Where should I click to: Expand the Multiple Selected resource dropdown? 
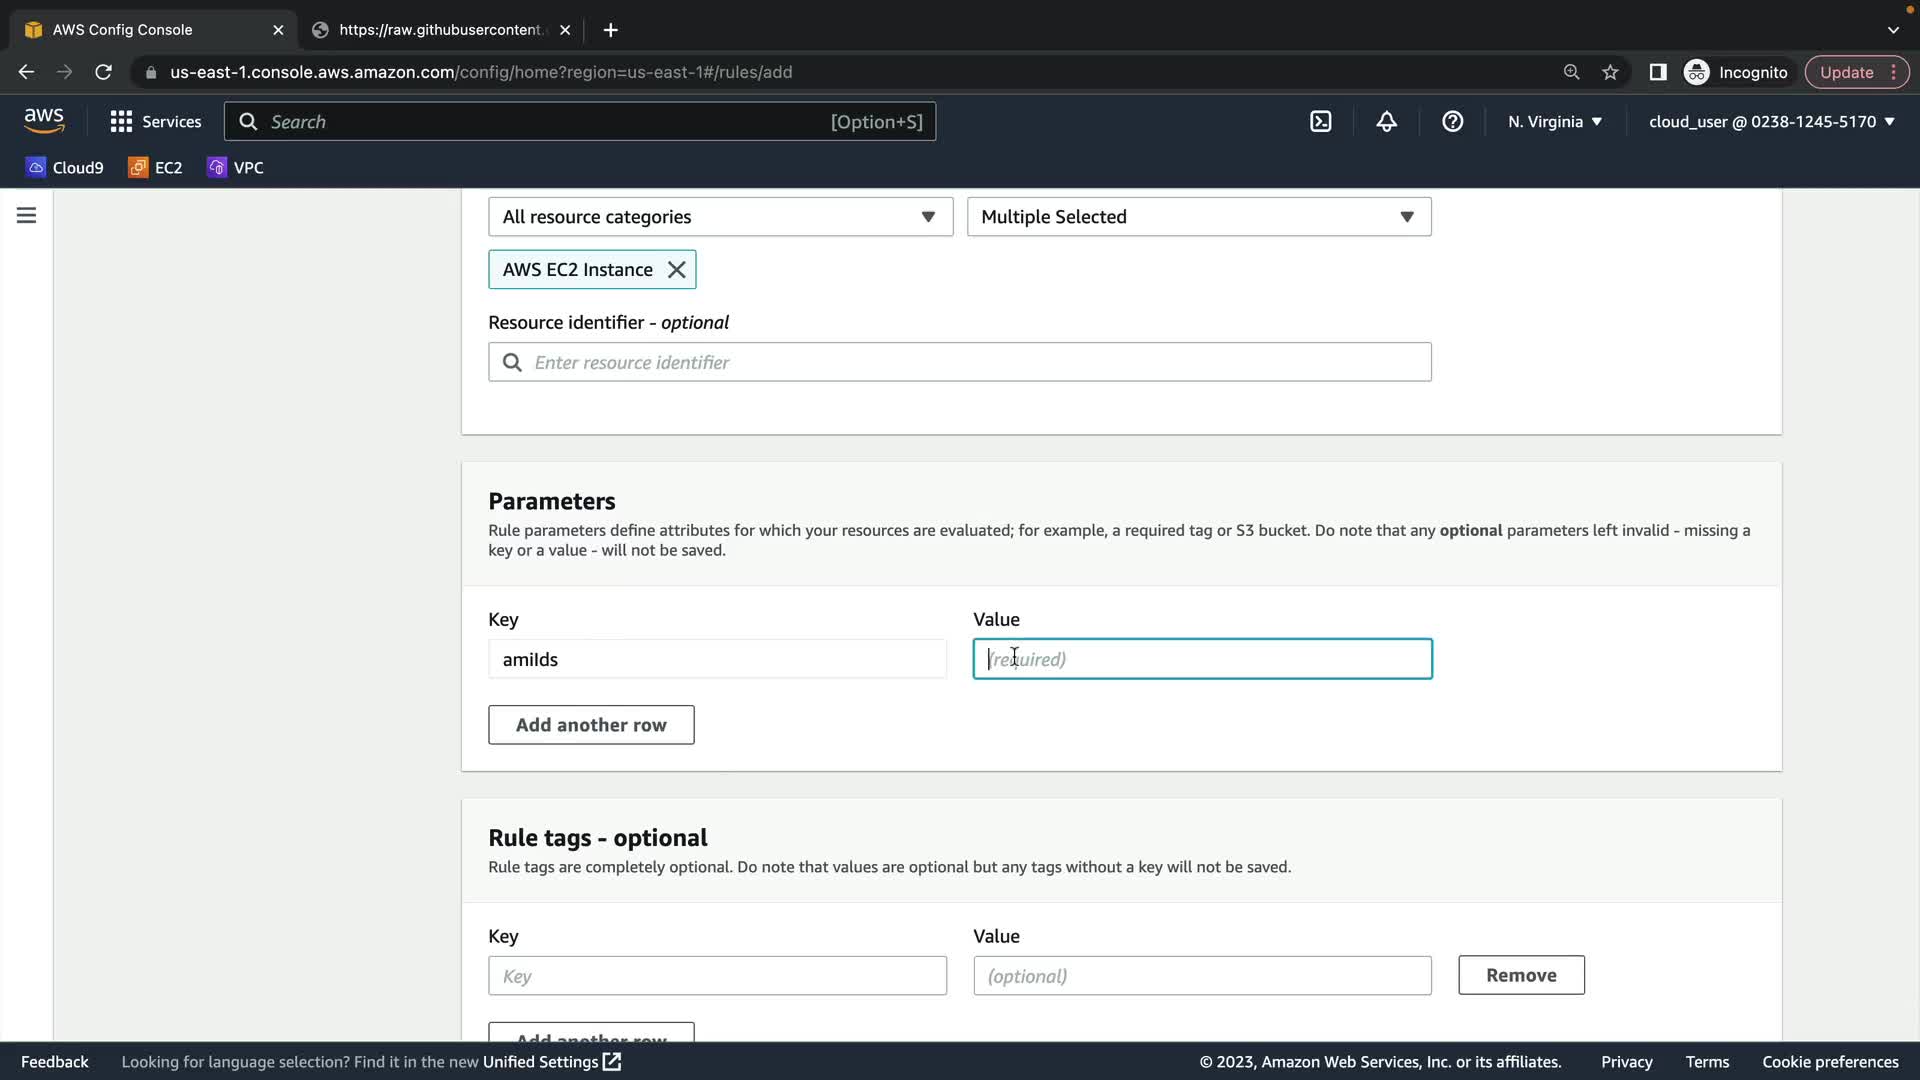(1198, 217)
